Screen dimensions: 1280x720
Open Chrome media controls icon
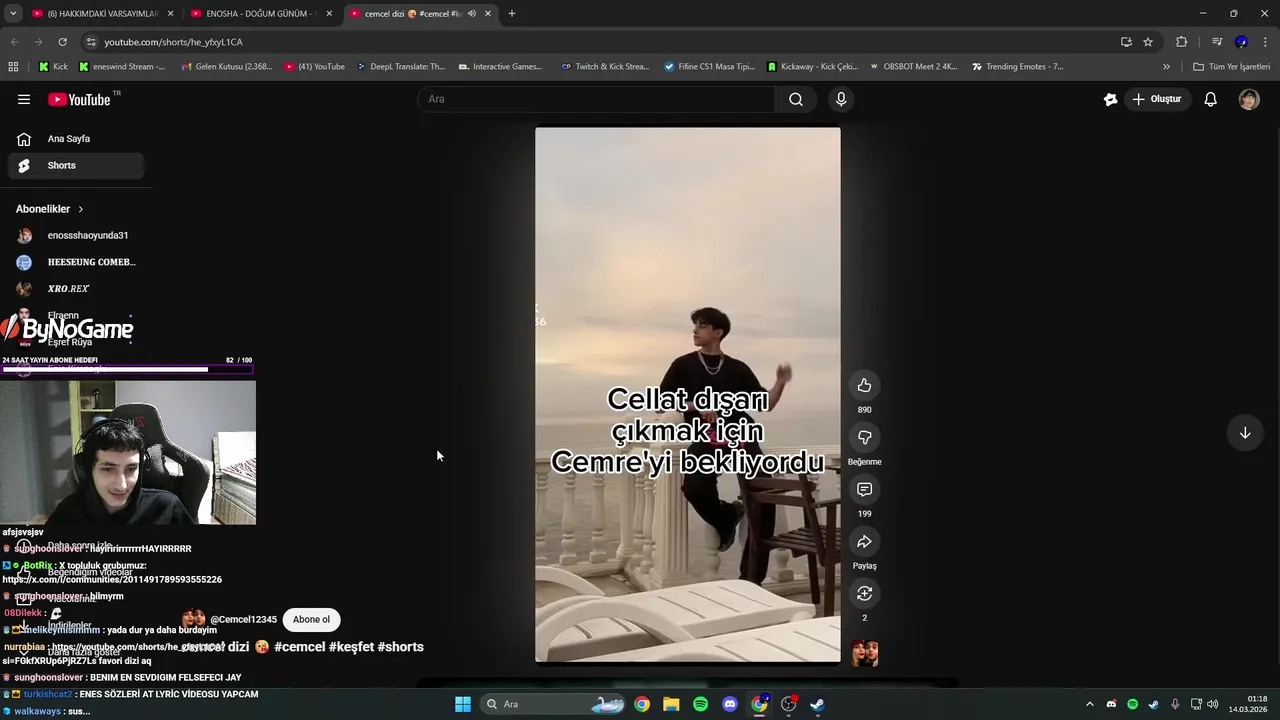tap(1217, 42)
